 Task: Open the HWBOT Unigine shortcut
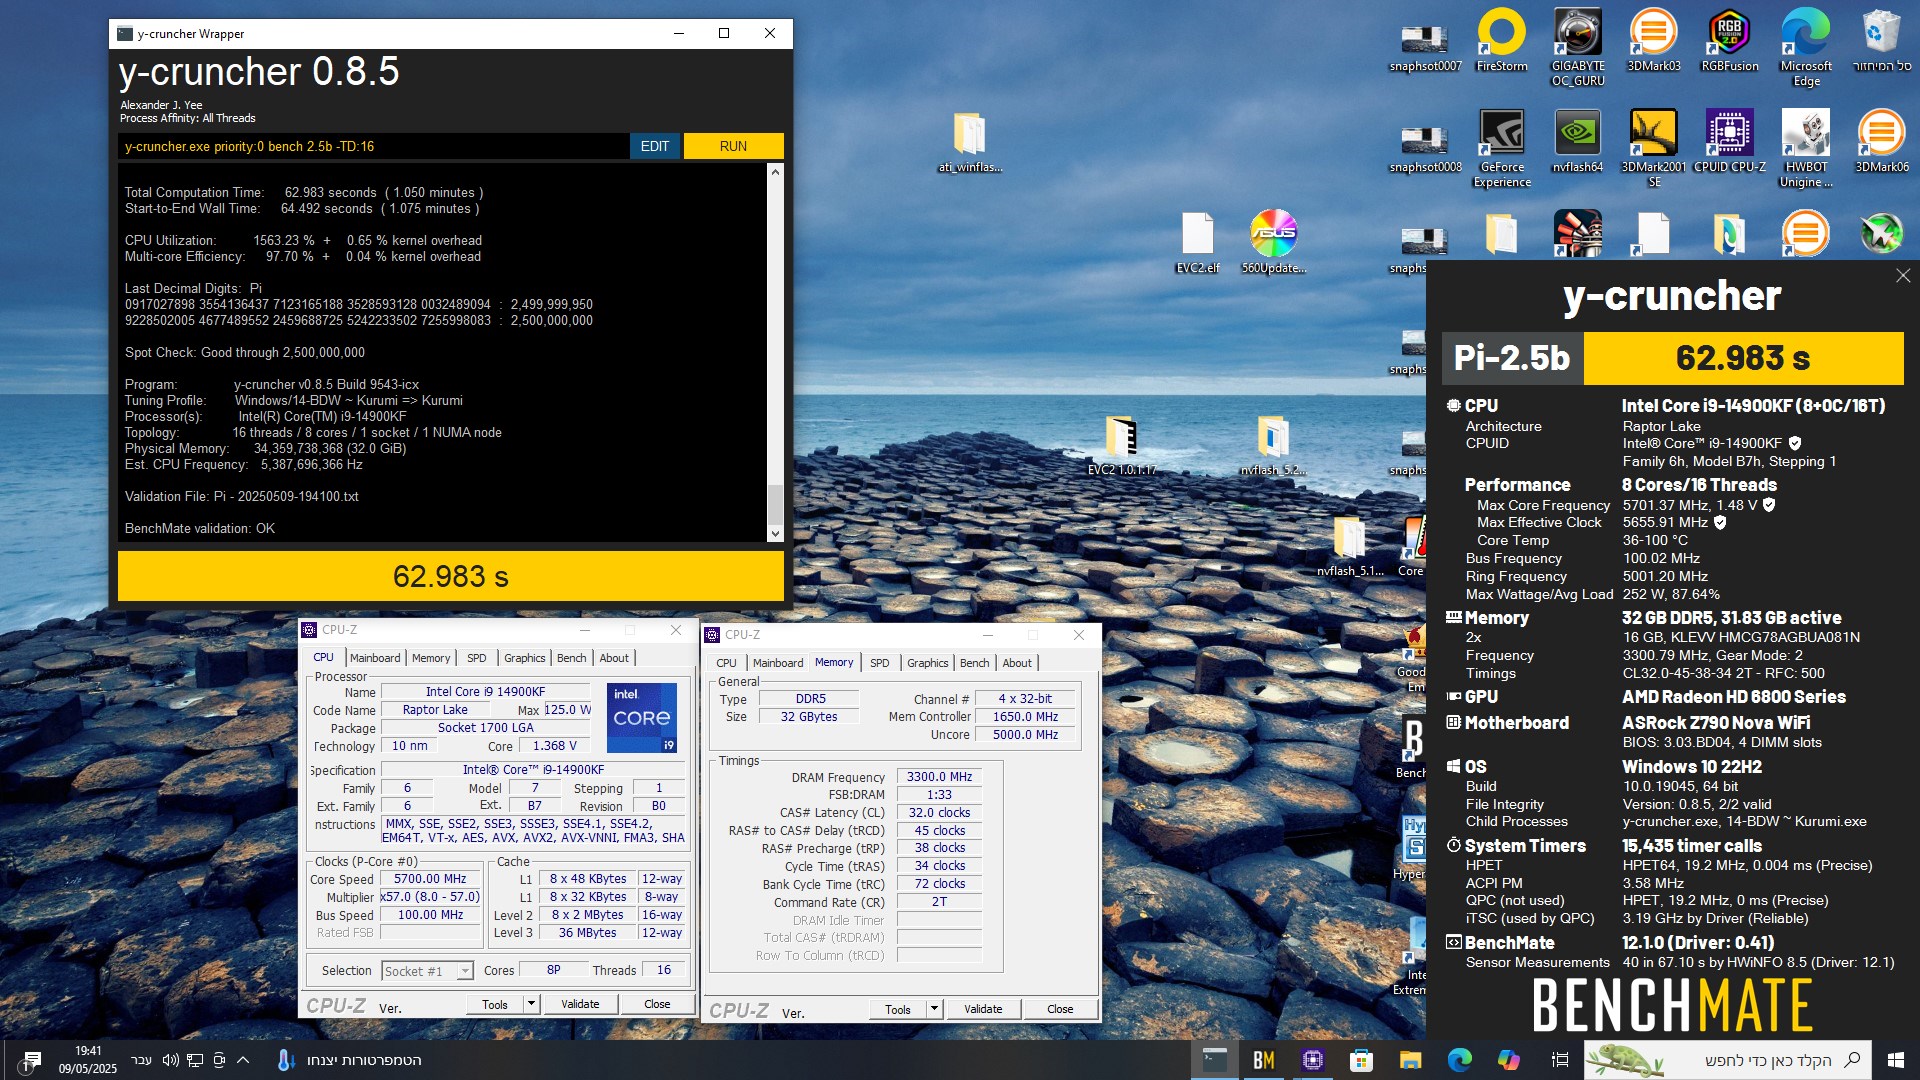(x=1805, y=148)
